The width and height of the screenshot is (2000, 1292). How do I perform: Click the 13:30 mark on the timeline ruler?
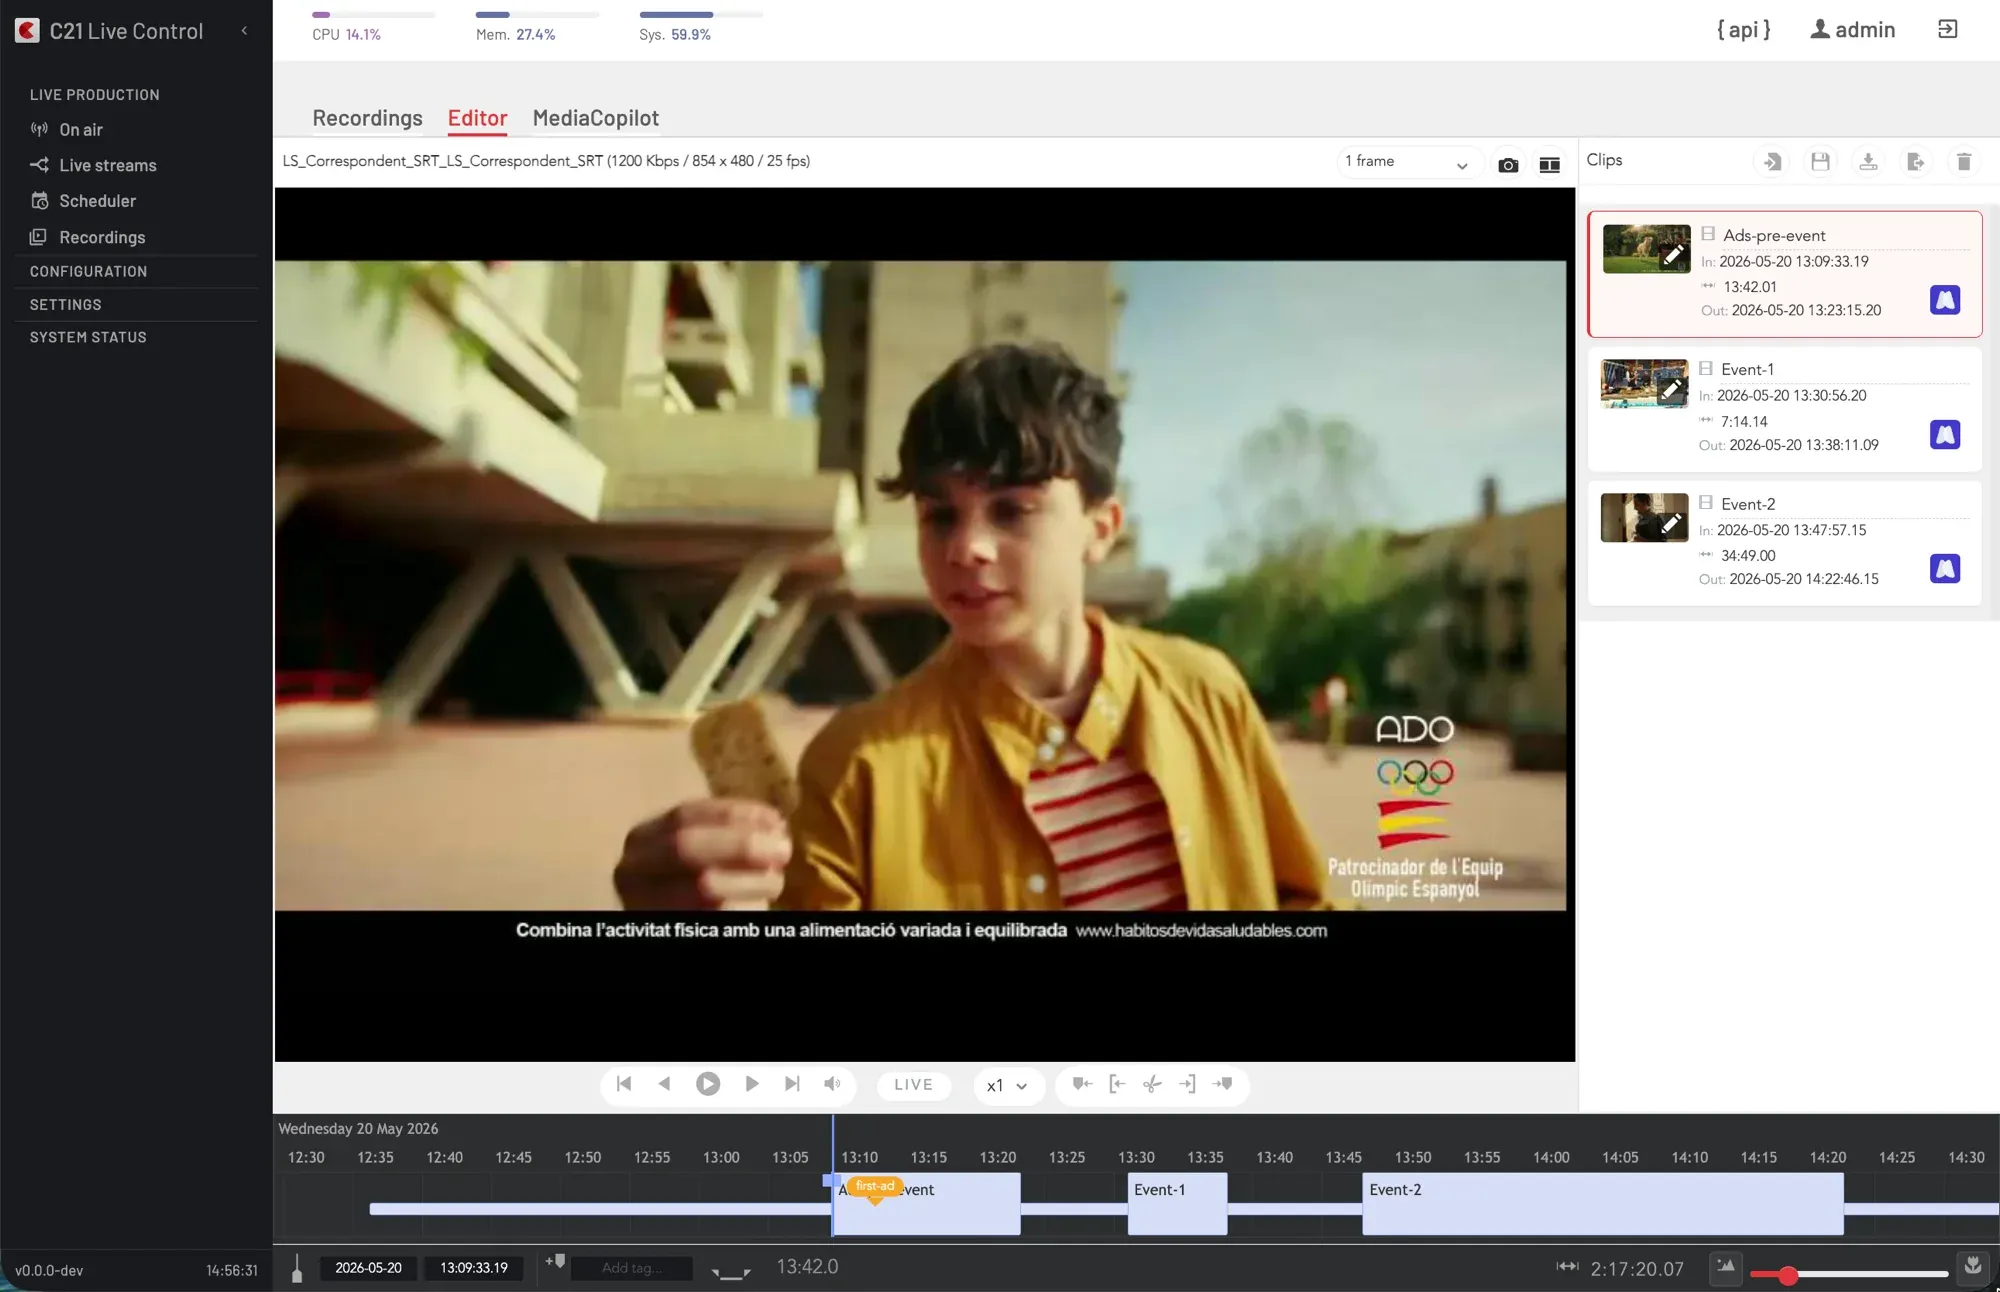1136,1158
